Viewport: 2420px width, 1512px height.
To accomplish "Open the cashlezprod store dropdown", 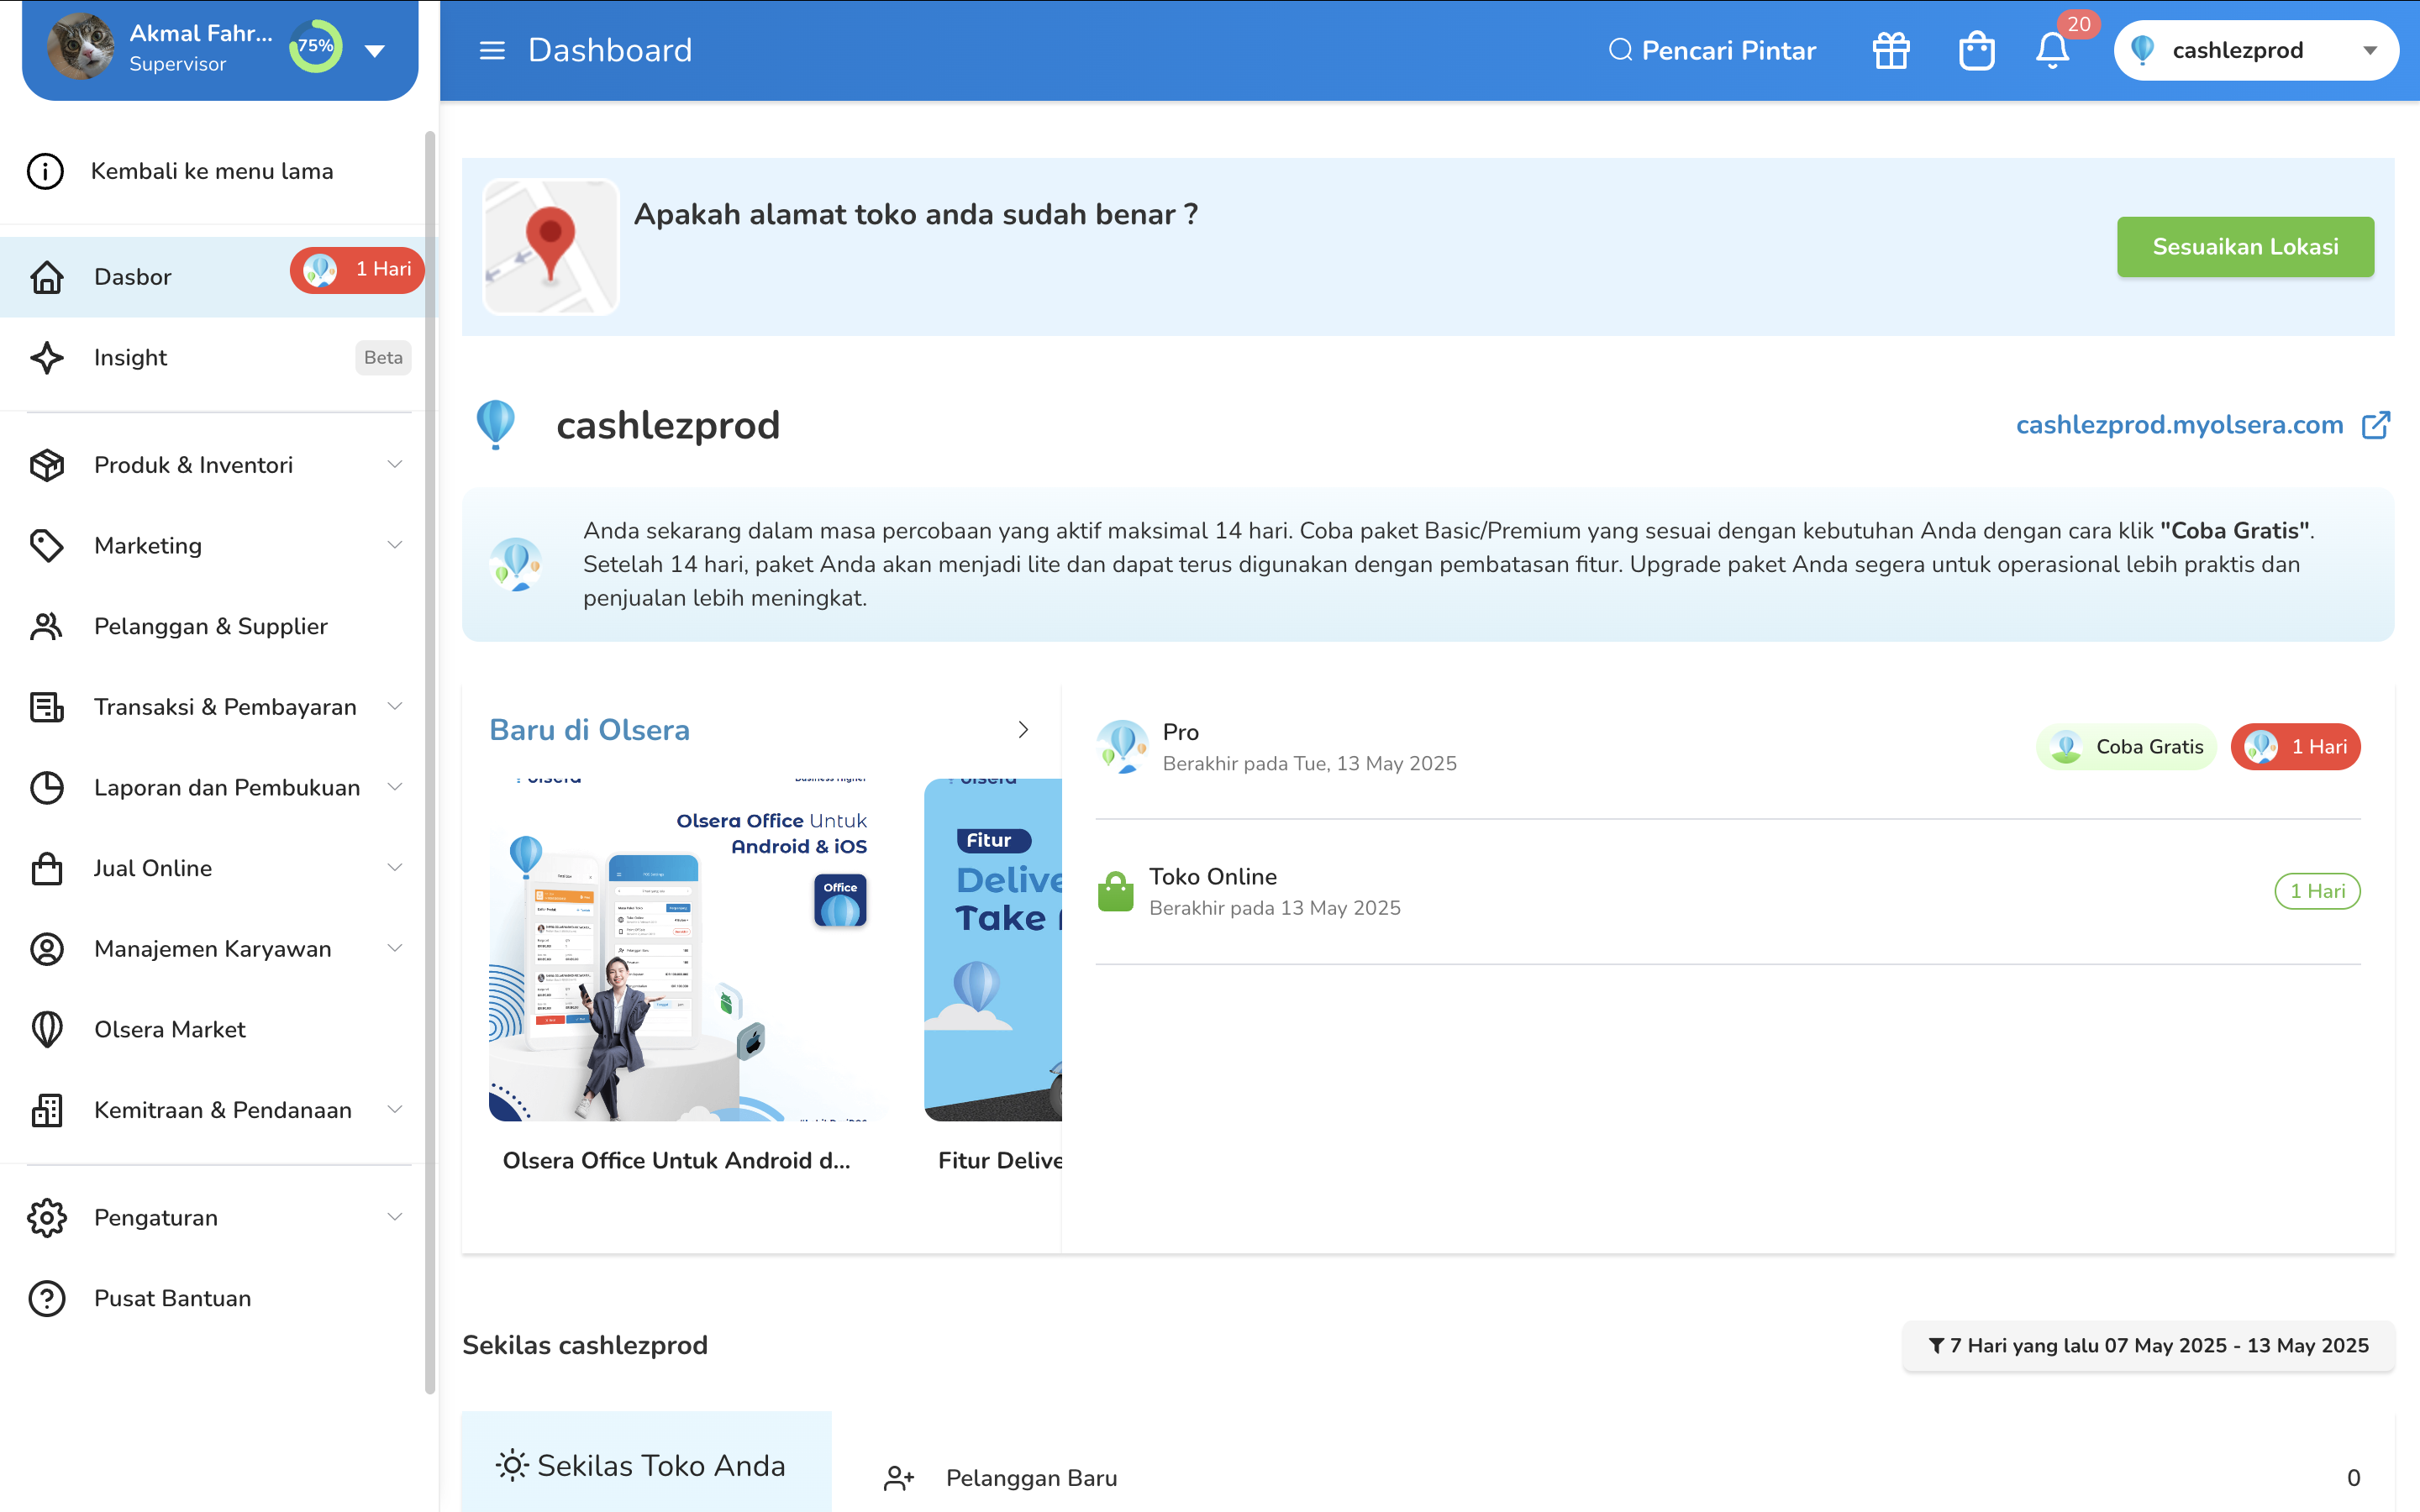I will 2256,50.
